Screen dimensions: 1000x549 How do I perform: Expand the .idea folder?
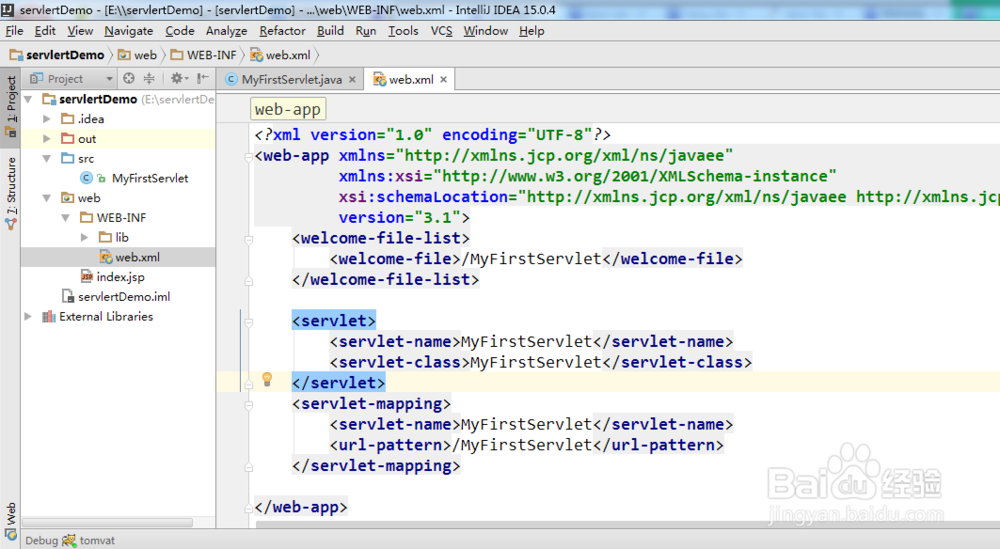click(47, 119)
